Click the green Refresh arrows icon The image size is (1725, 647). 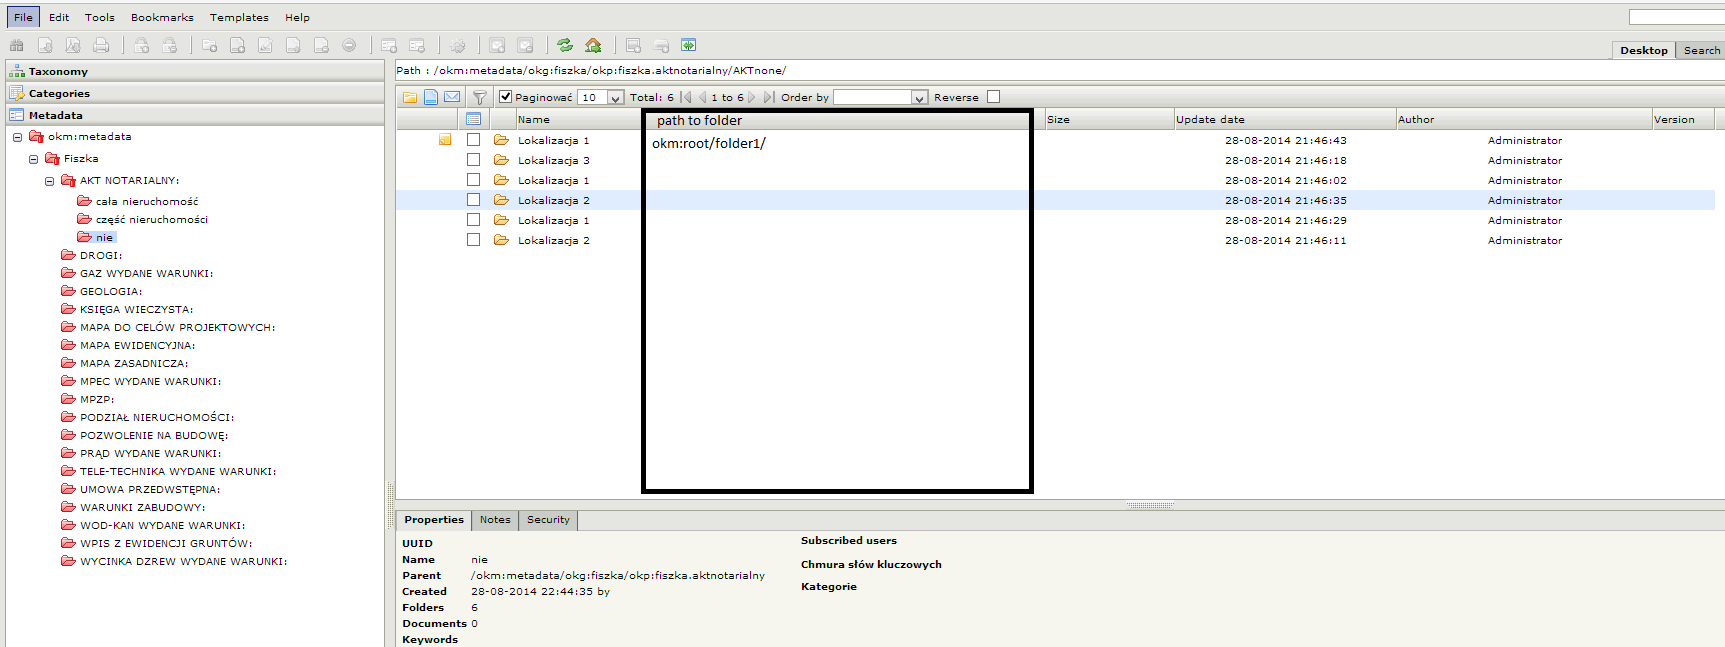point(565,45)
